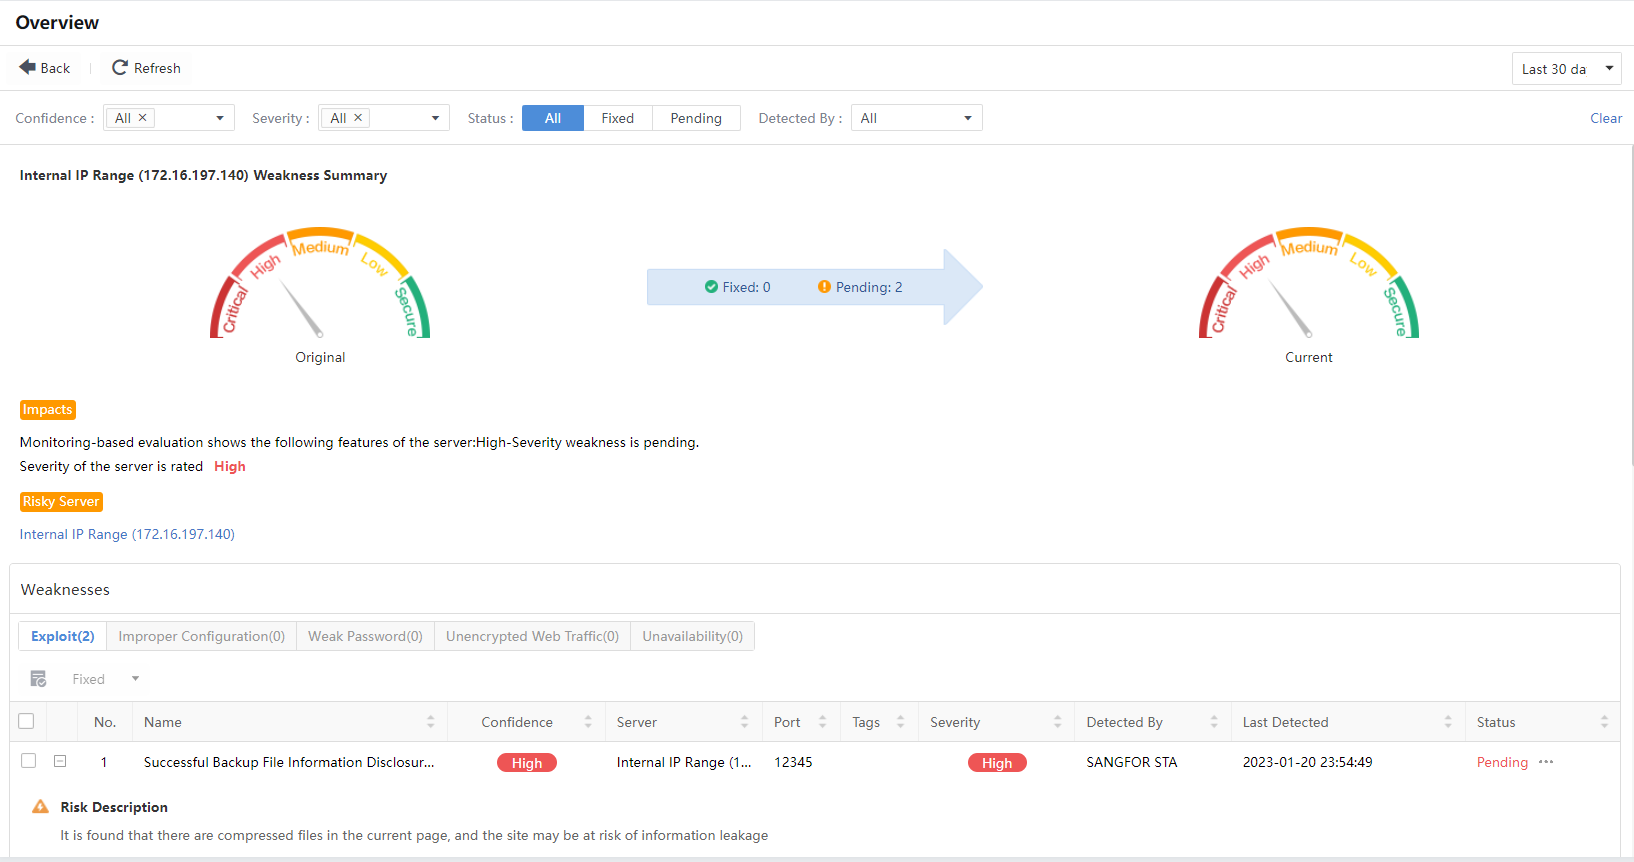The image size is (1634, 862).
Task: Expand the Fixed action dropdown arrow
Action: (135, 679)
